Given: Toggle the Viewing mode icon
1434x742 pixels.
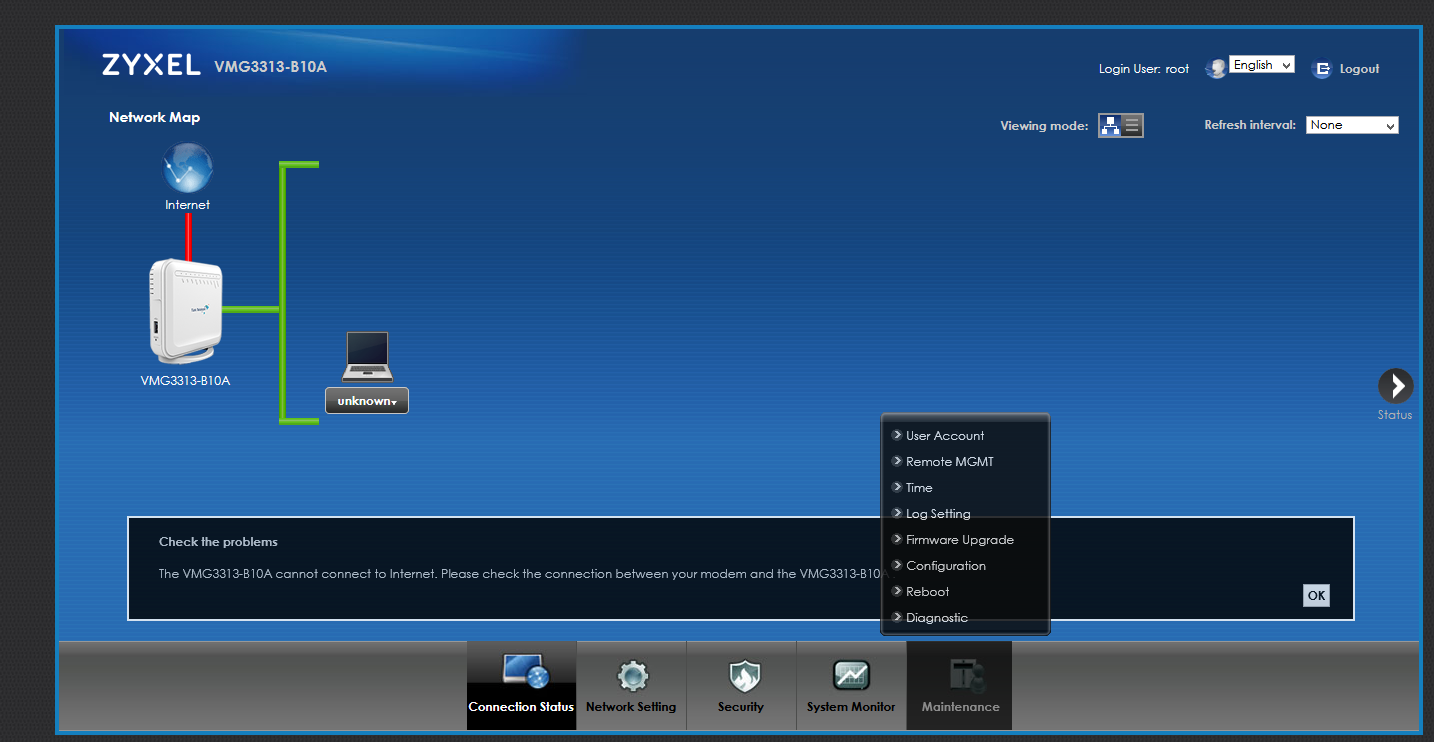Looking at the screenshot, I should click(1121, 125).
